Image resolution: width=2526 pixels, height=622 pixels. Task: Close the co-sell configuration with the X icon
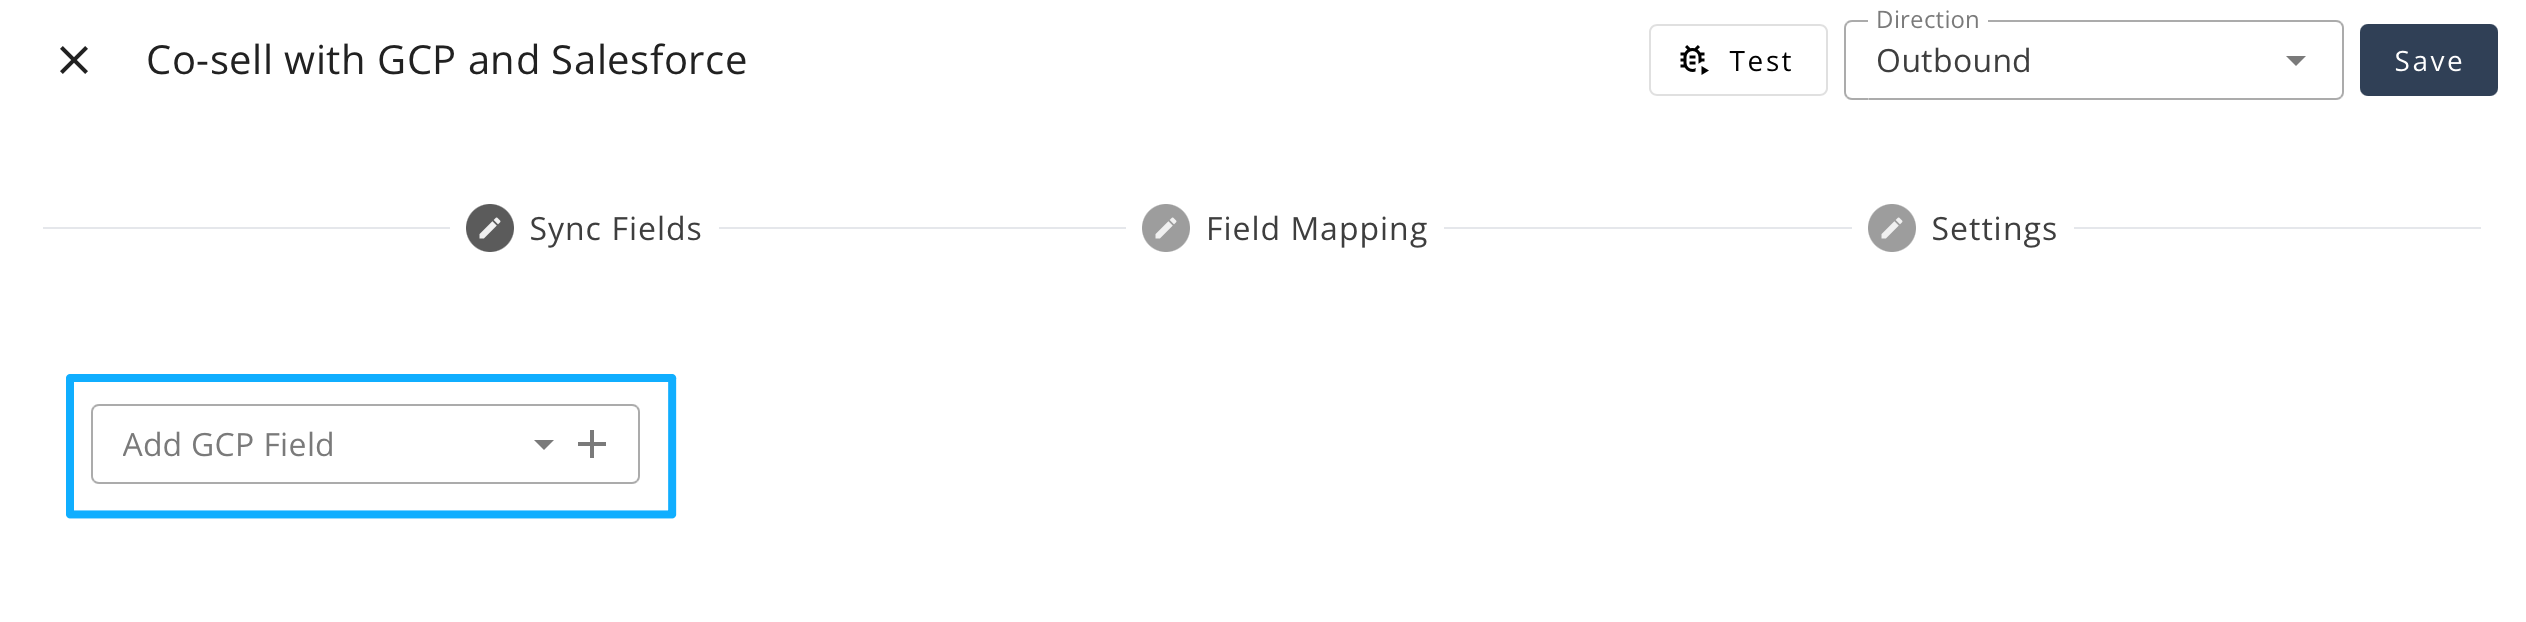(x=74, y=60)
